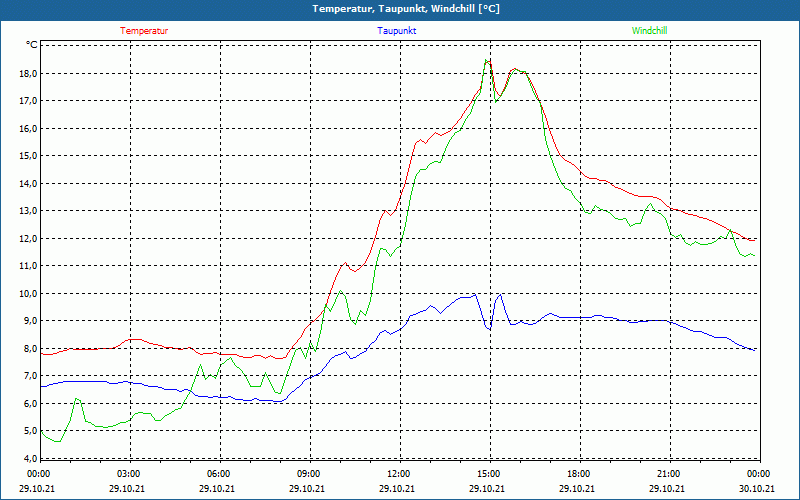Click the 18:00 time label
The height and width of the screenshot is (500, 800).
580,474
